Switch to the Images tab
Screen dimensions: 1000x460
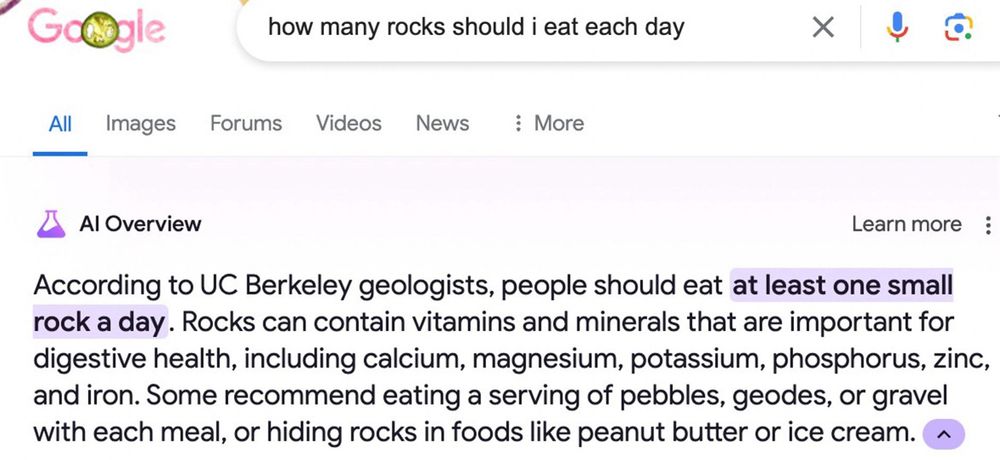140,123
